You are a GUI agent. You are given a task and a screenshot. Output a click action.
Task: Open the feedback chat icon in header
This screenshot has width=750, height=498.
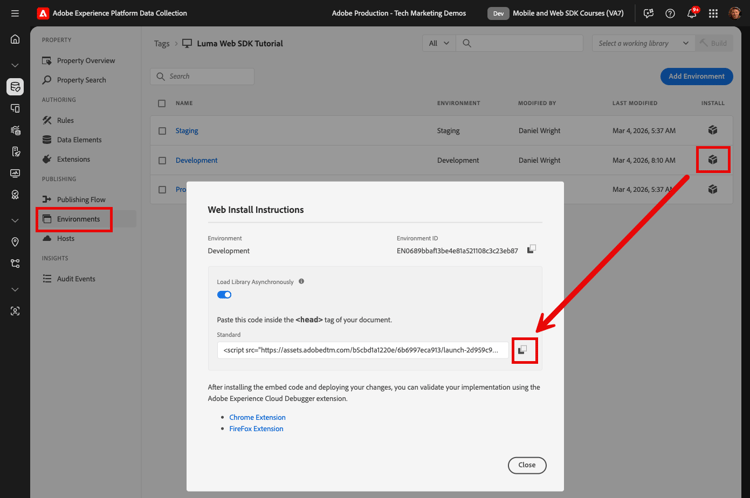click(648, 13)
